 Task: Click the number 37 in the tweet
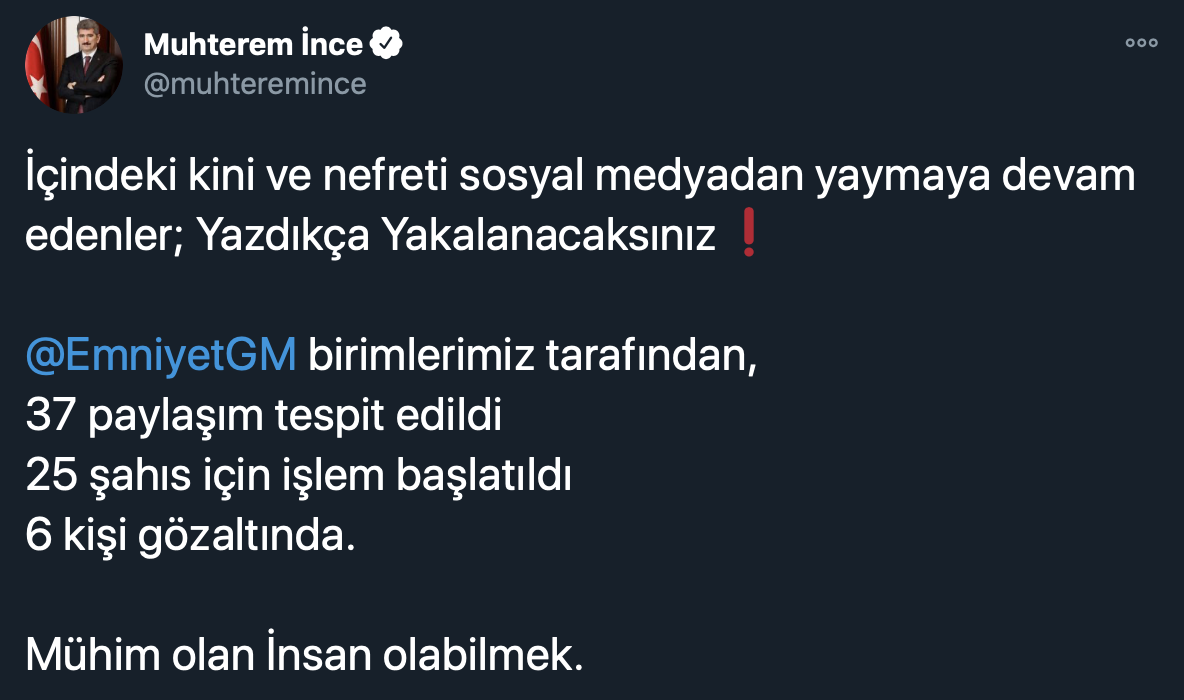click(x=50, y=414)
